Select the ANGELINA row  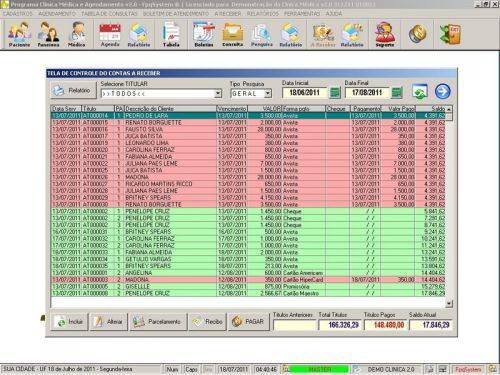tap(248, 273)
